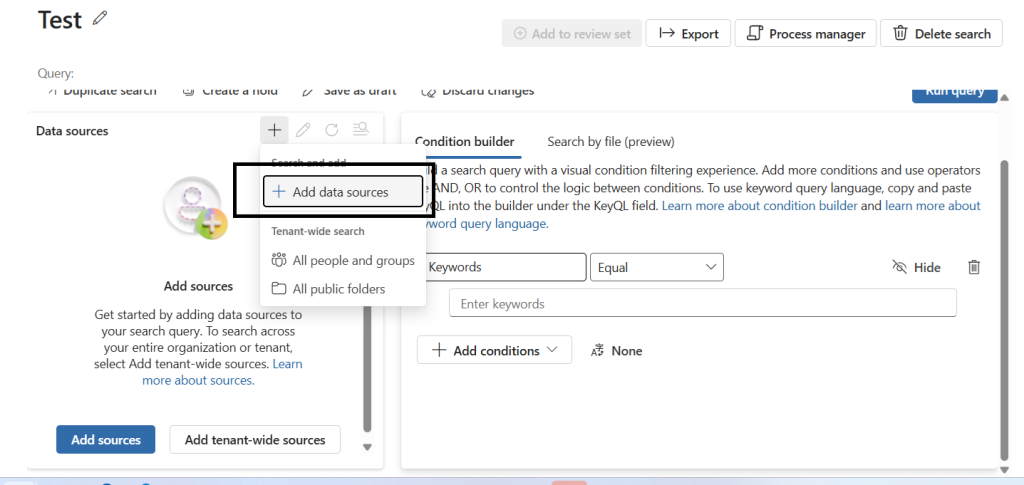Click Create a hold toolbar option
The width and height of the screenshot is (1024, 485).
coord(231,91)
